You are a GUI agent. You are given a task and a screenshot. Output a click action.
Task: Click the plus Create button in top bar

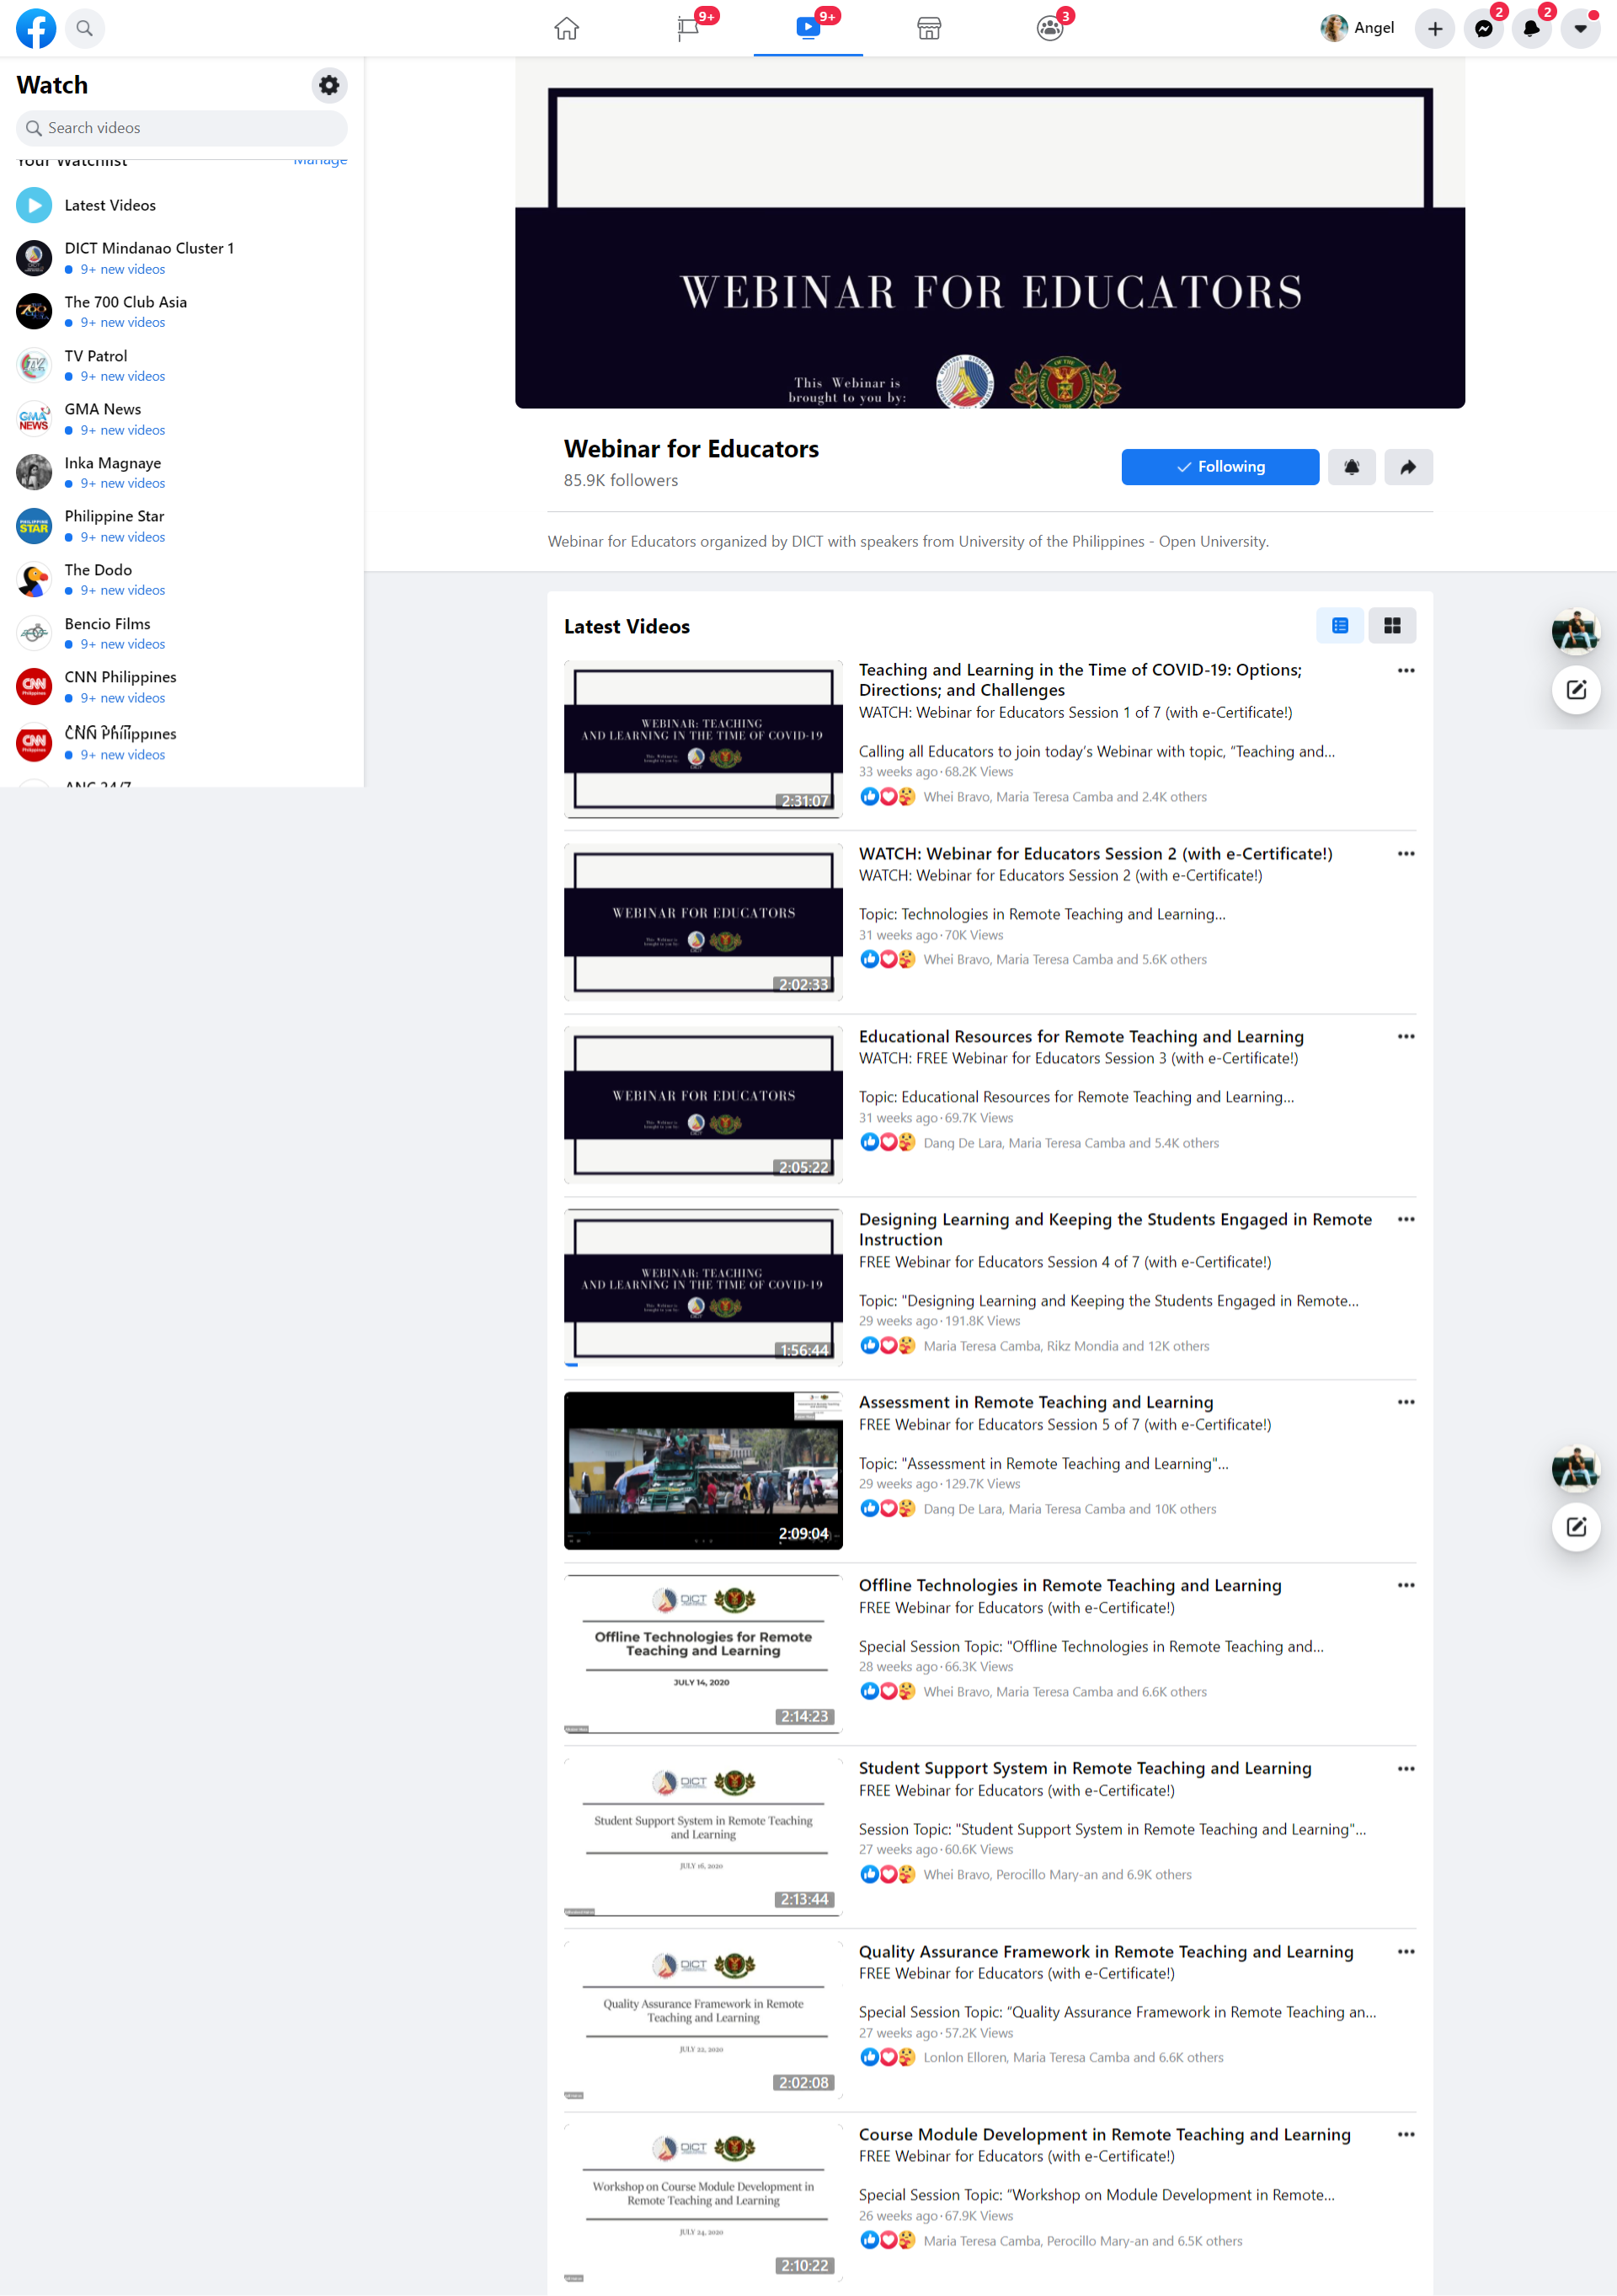tap(1434, 28)
